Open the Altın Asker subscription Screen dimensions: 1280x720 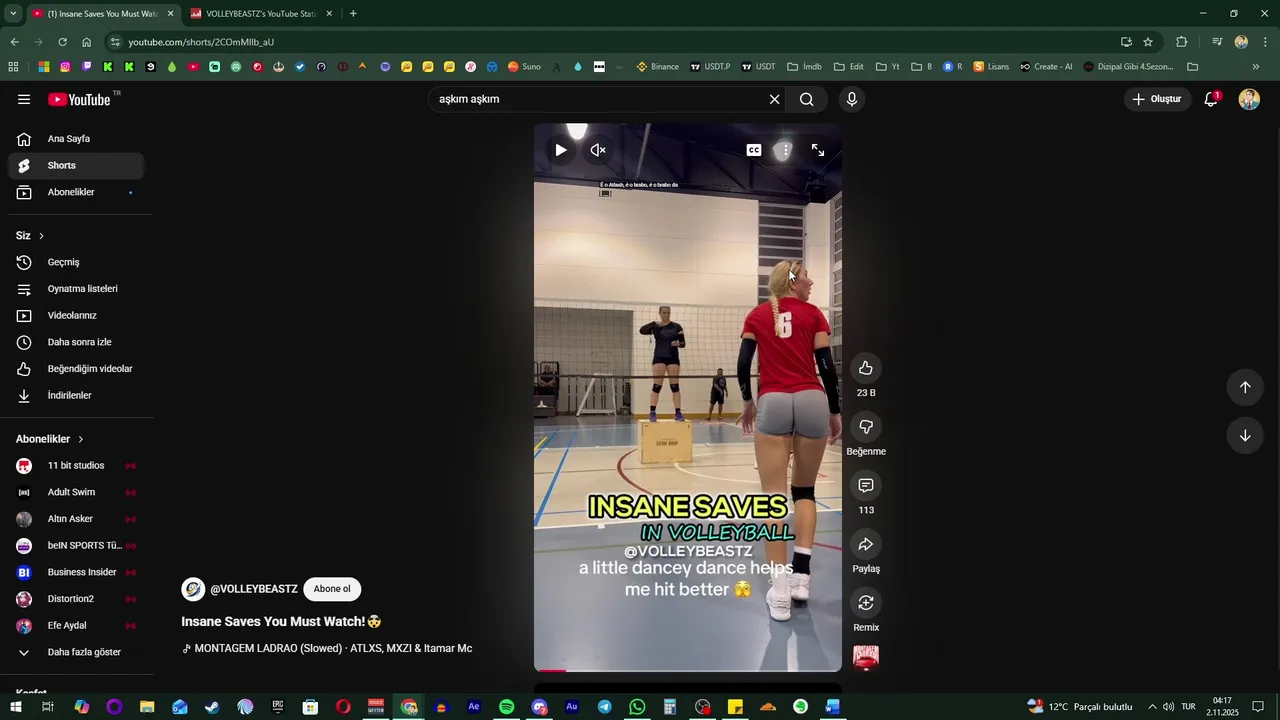77,519
